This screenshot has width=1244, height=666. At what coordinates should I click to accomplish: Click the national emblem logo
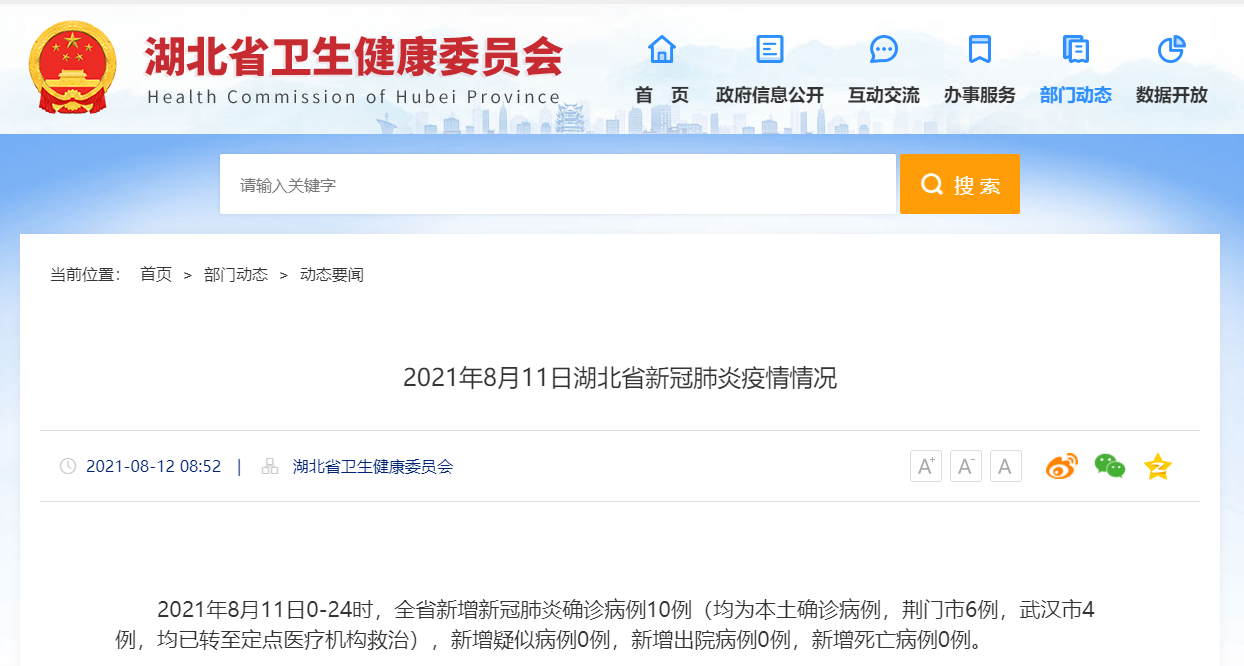click(71, 67)
